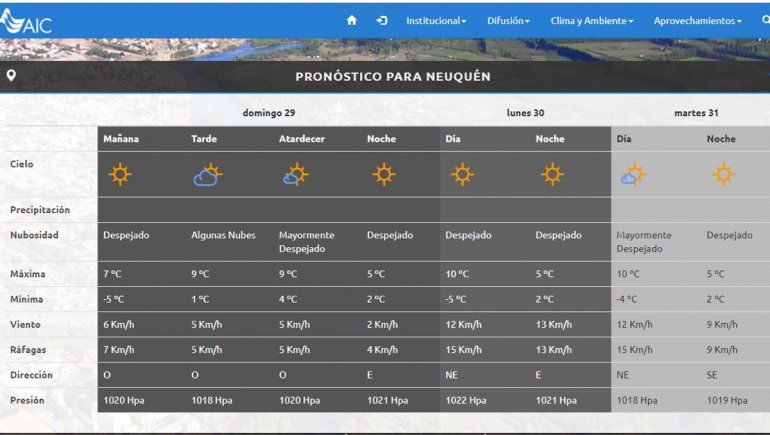
Task: Open the Aprovechamientos dropdown
Action: click(x=697, y=20)
